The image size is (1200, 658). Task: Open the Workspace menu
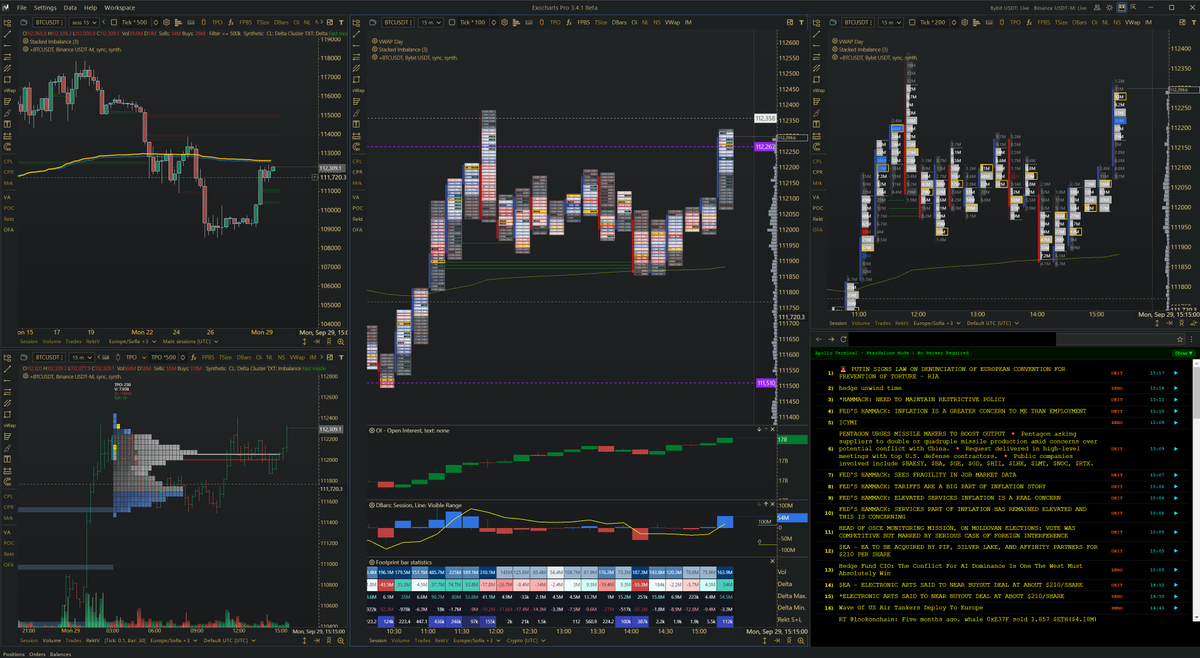(x=120, y=7)
